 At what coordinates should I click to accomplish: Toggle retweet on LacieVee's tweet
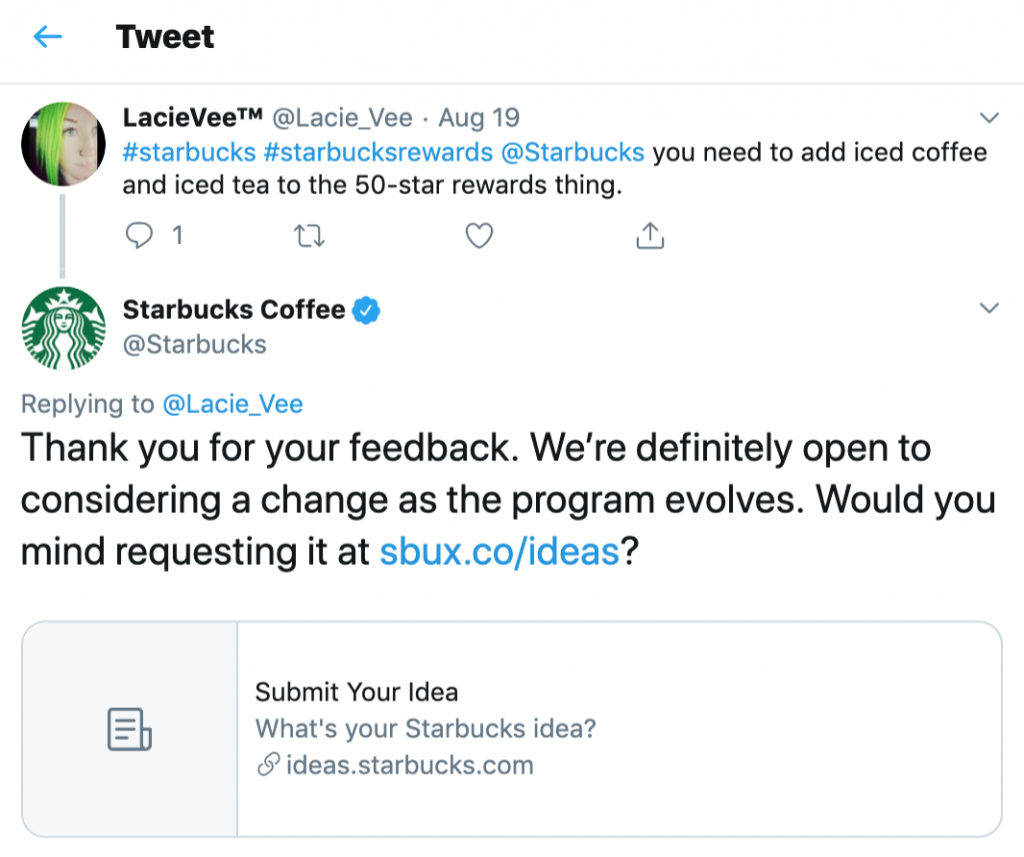[x=310, y=236]
